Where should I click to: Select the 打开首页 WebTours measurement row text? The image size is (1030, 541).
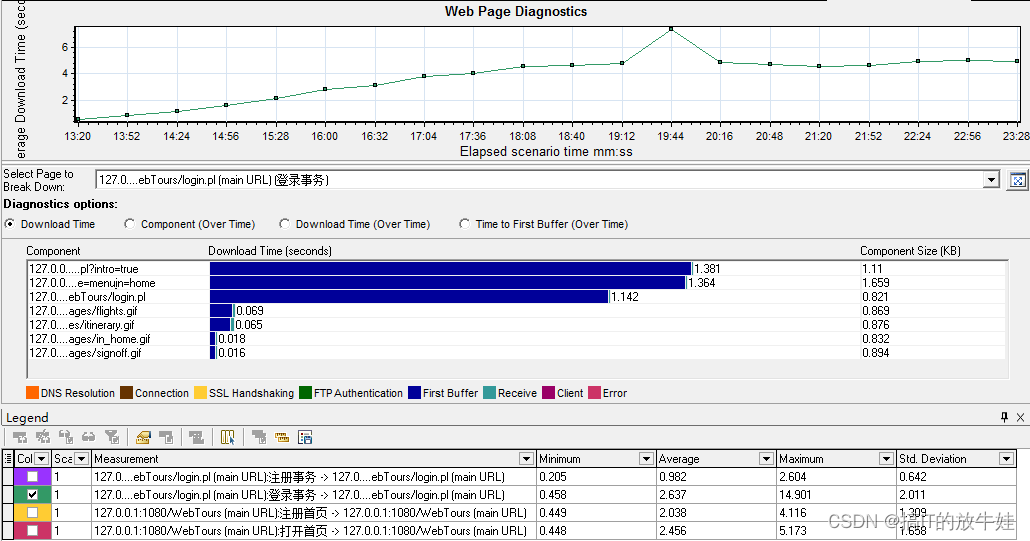pos(310,530)
